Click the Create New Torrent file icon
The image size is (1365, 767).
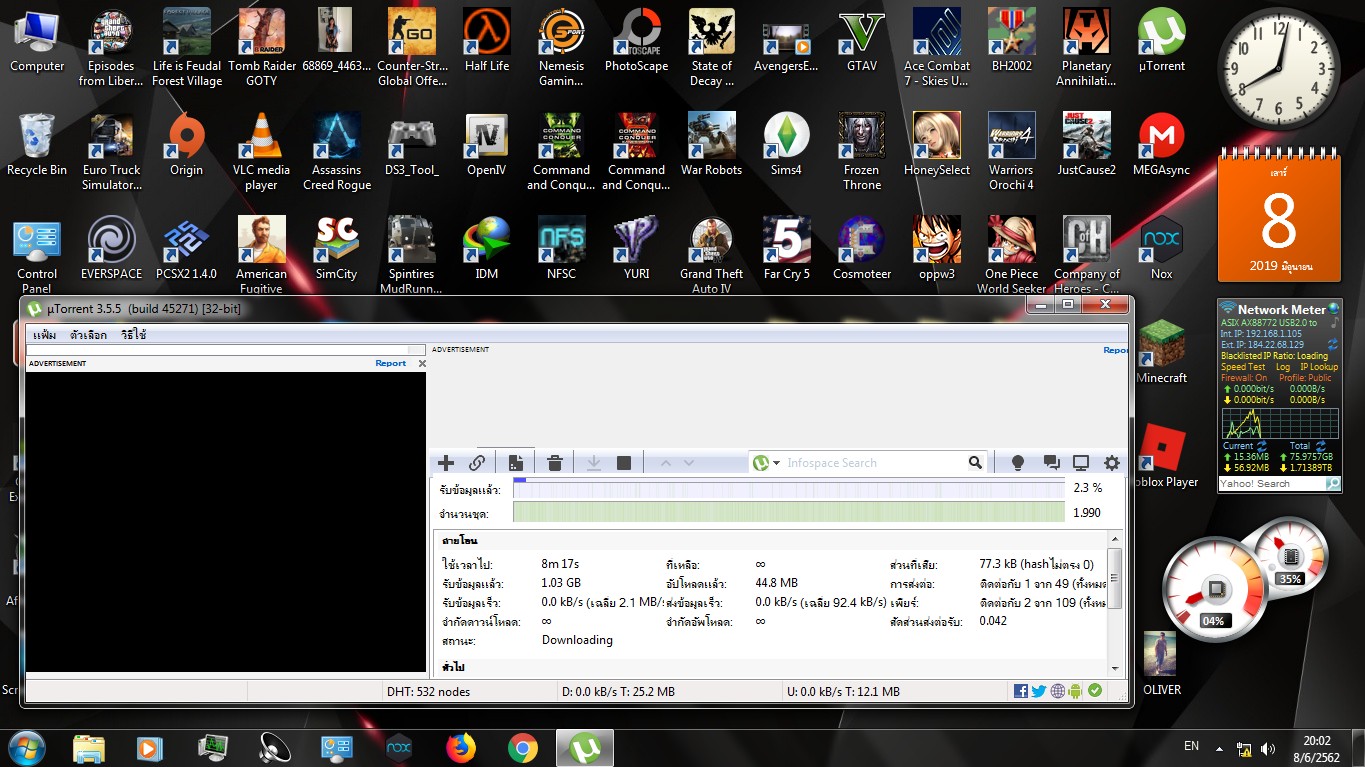pos(515,463)
